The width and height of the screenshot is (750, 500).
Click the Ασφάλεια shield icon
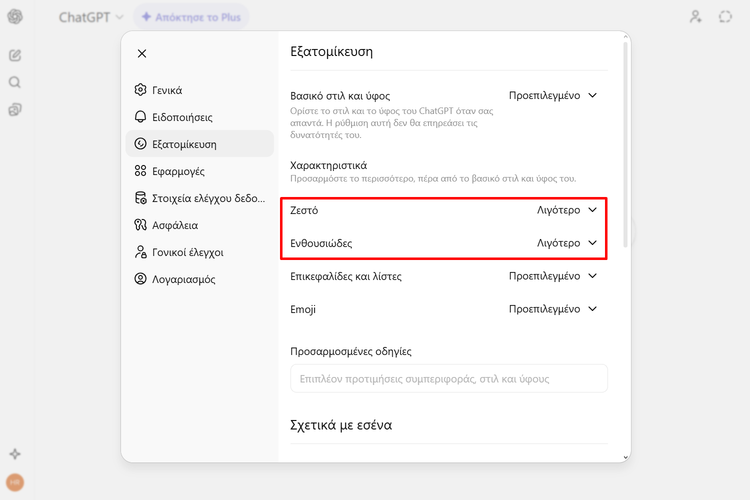point(141,225)
